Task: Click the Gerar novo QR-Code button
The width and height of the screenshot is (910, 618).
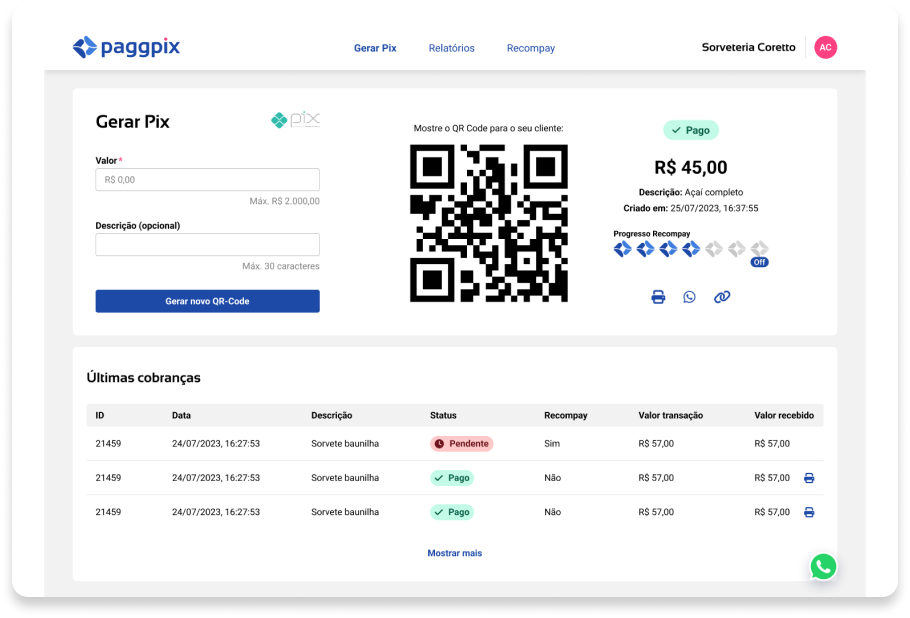Action: tap(207, 301)
